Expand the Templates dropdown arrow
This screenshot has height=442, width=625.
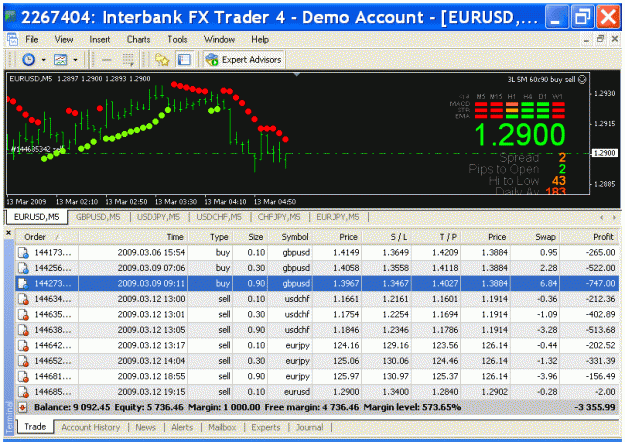[x=75, y=60]
